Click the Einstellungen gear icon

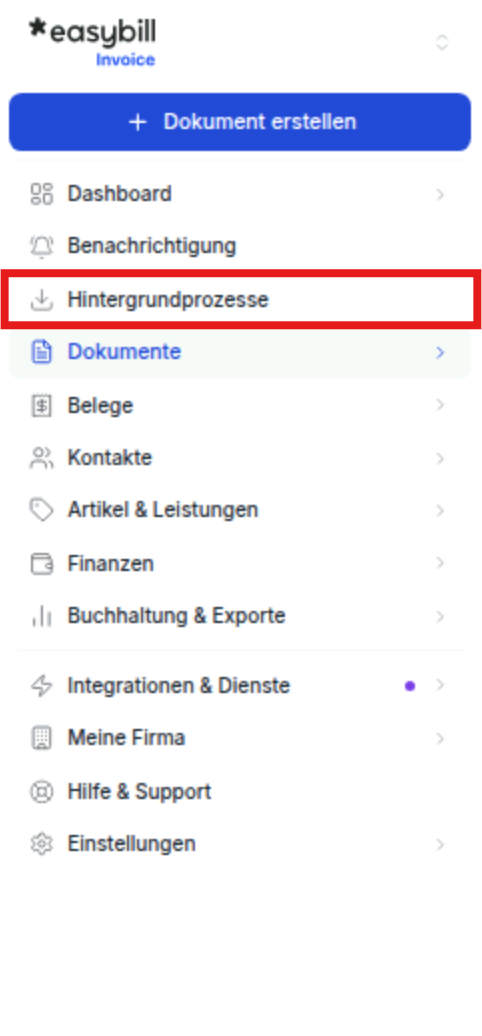pyautogui.click(x=42, y=844)
